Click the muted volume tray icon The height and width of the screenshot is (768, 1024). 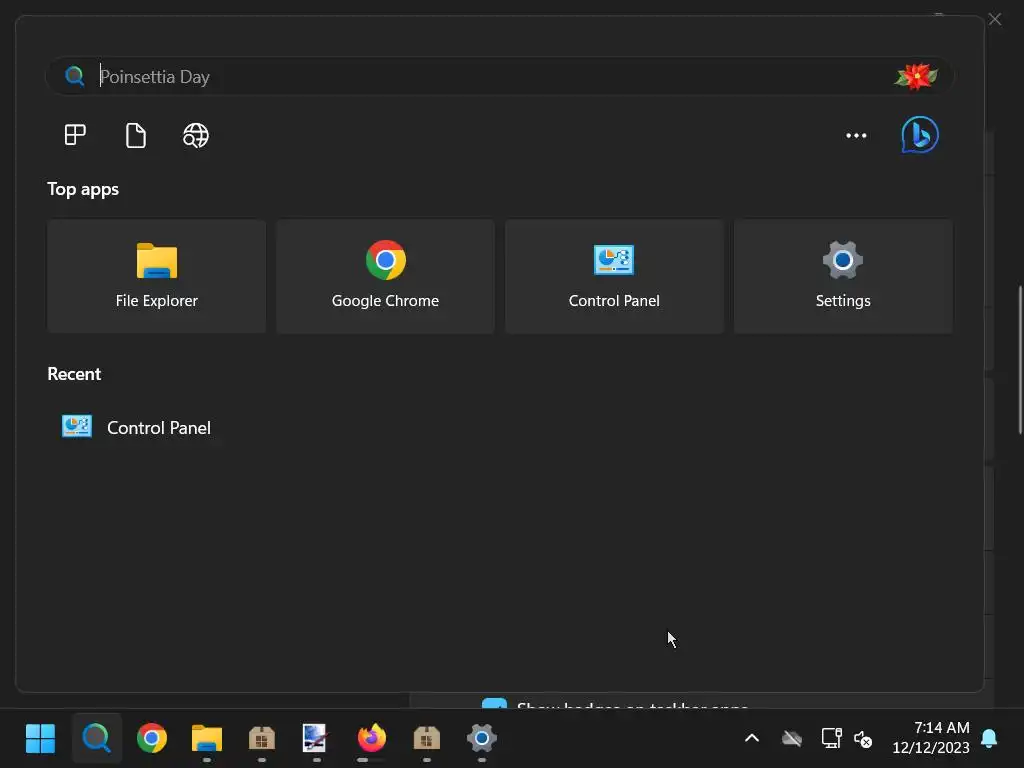pos(863,739)
